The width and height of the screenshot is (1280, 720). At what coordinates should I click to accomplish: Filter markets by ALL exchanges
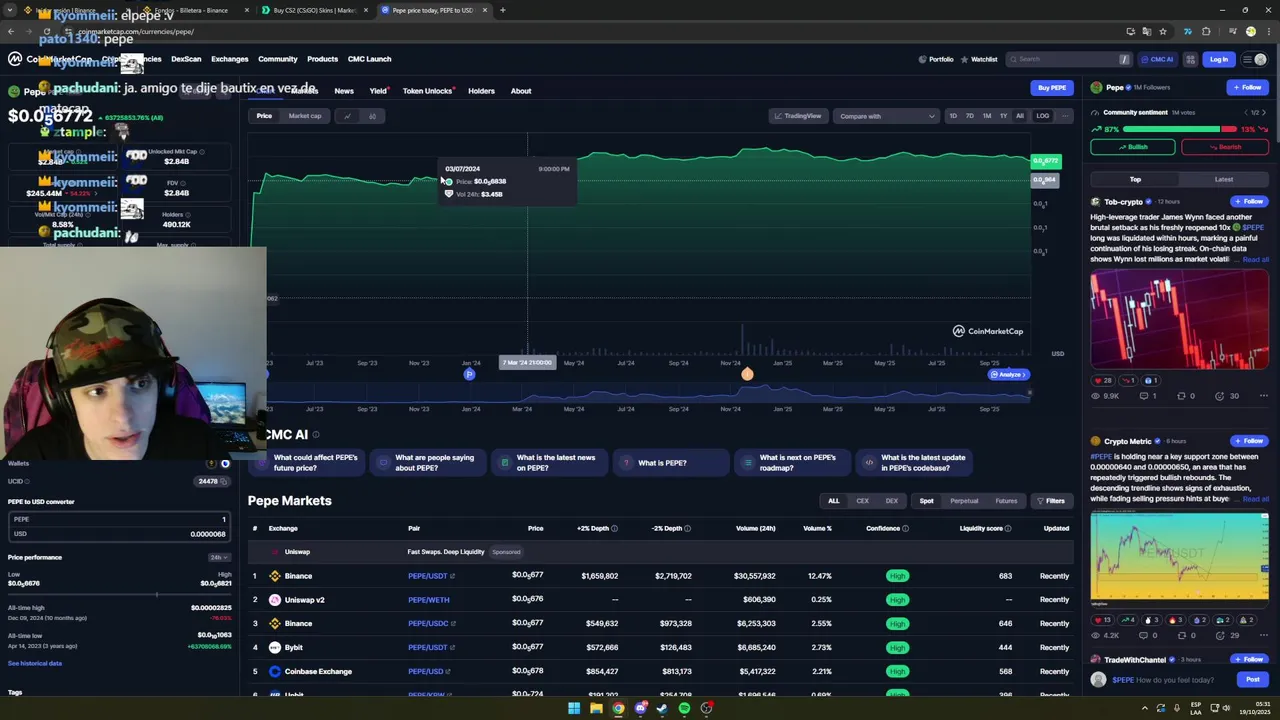coord(833,501)
